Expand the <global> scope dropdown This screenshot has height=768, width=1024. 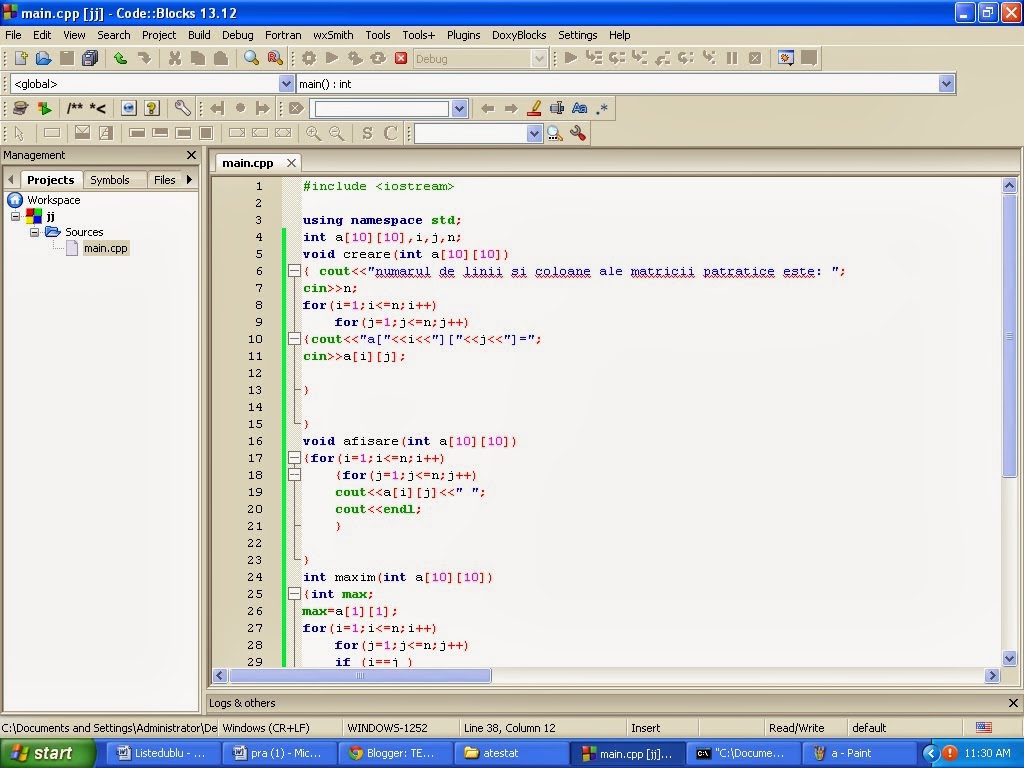[285, 84]
